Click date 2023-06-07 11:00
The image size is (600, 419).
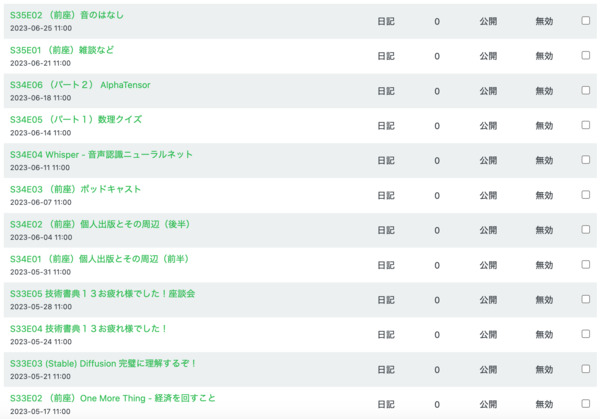coord(41,202)
